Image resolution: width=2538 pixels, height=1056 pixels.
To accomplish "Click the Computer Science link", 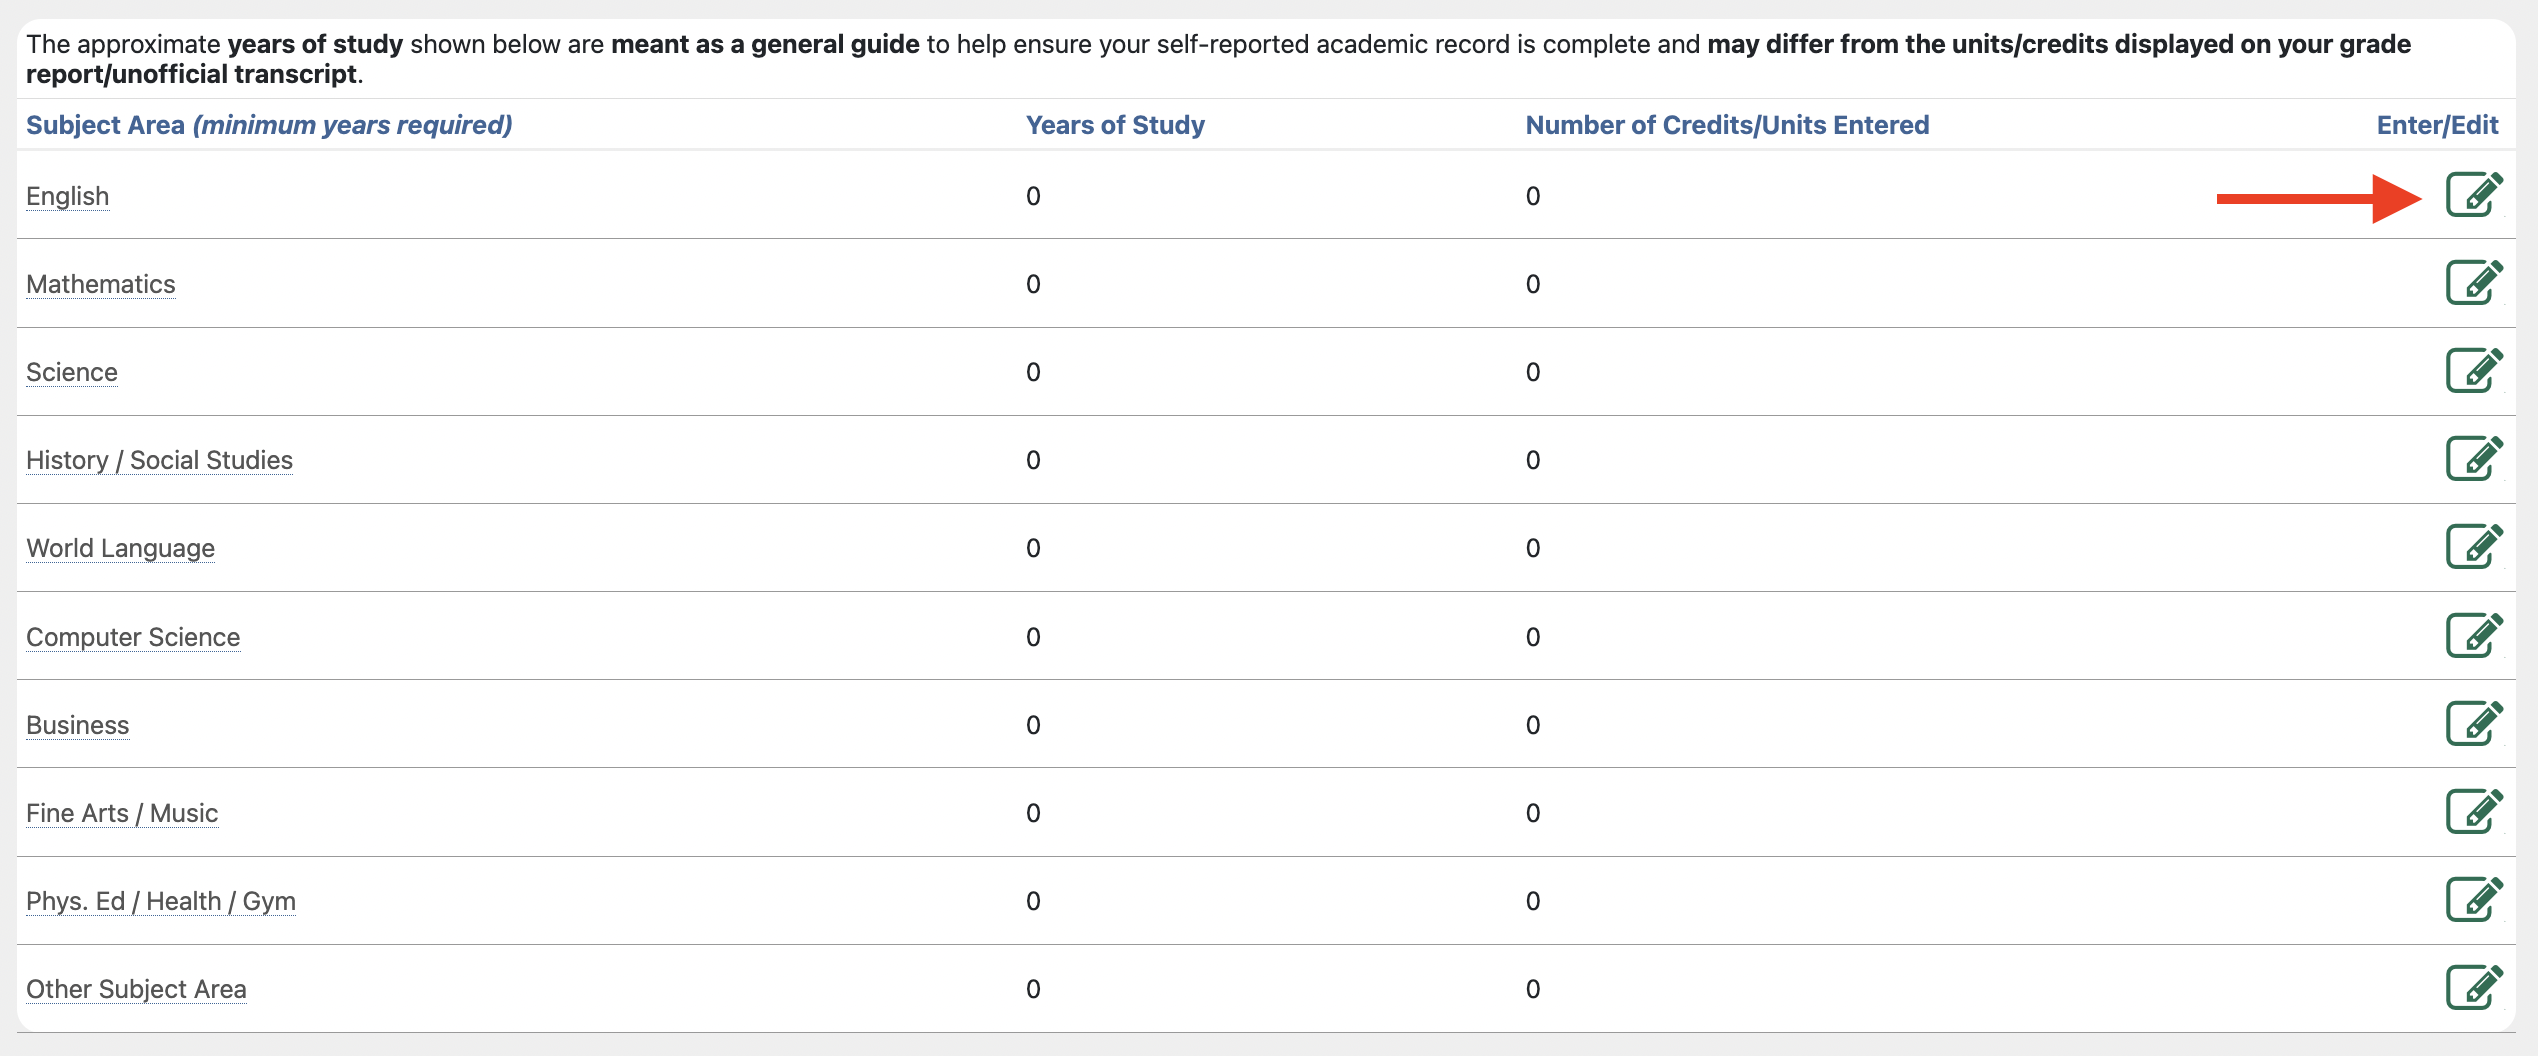I will point(133,637).
